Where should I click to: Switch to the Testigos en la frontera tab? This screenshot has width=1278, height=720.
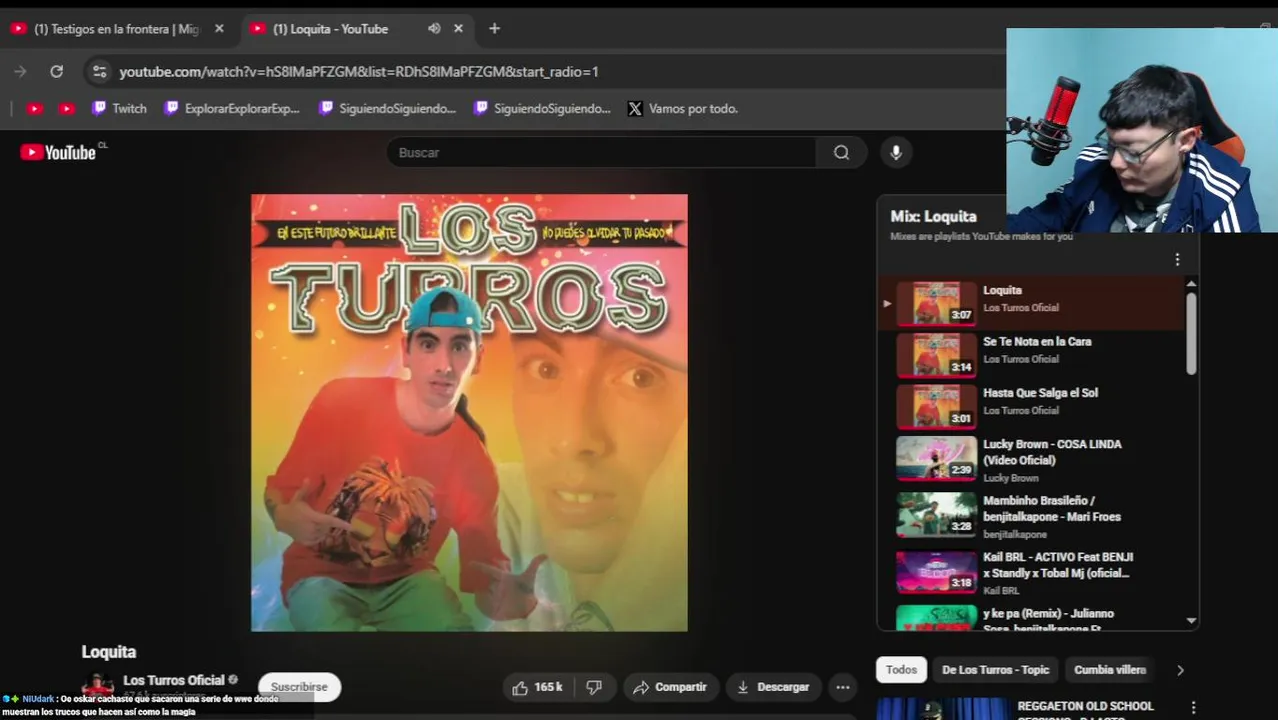pos(118,28)
